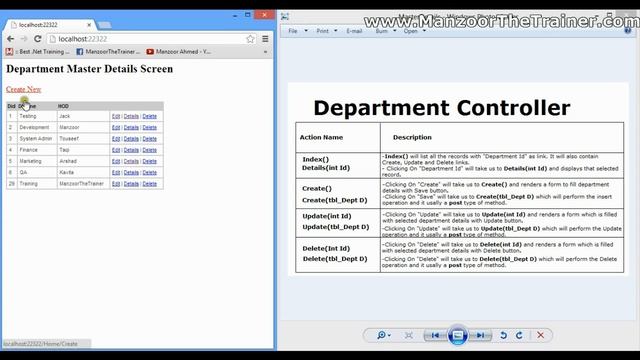Click the Did column header
Image resolution: width=640 pixels, height=360 pixels.
coord(11,106)
